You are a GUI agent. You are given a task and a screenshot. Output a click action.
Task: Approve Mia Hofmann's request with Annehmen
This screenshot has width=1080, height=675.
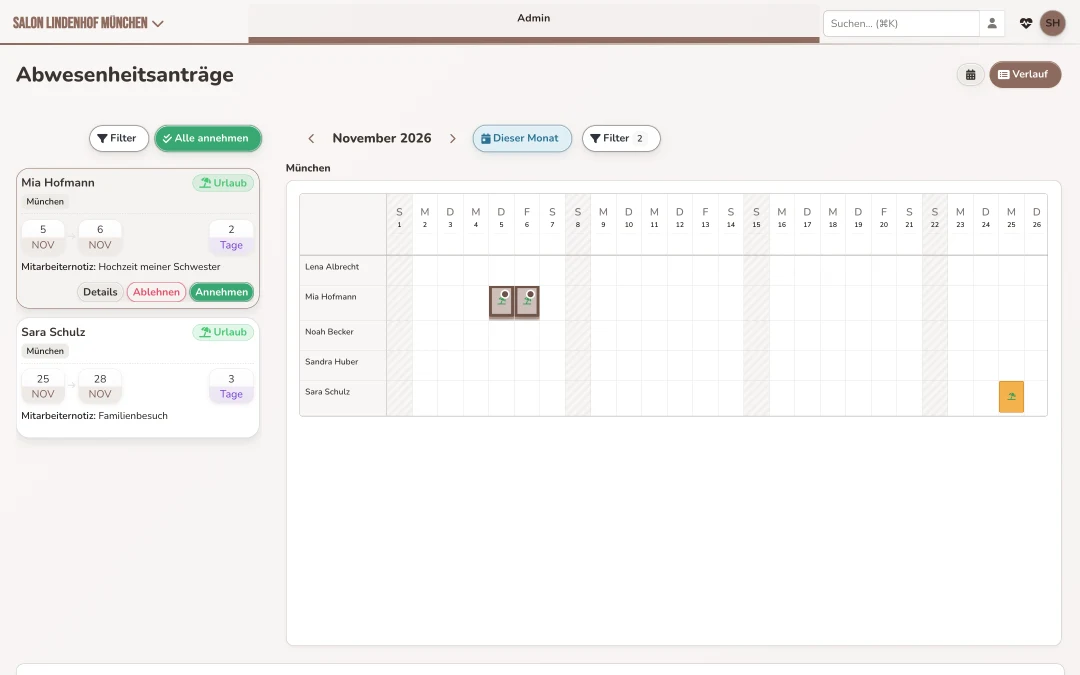pos(222,292)
